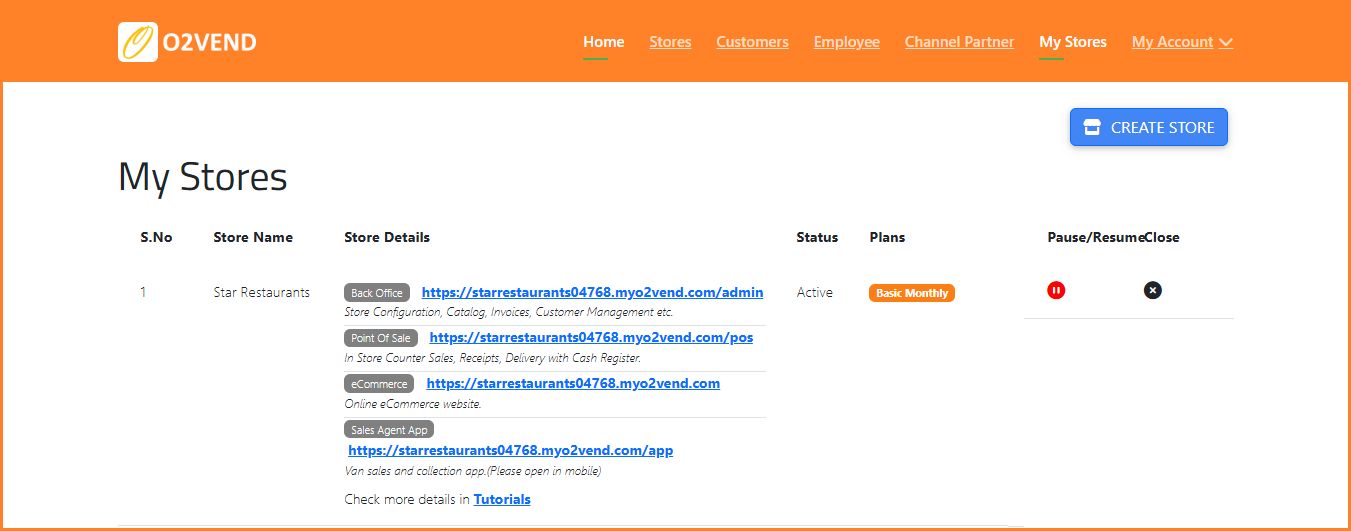Click the Store Details column header

click(x=387, y=238)
